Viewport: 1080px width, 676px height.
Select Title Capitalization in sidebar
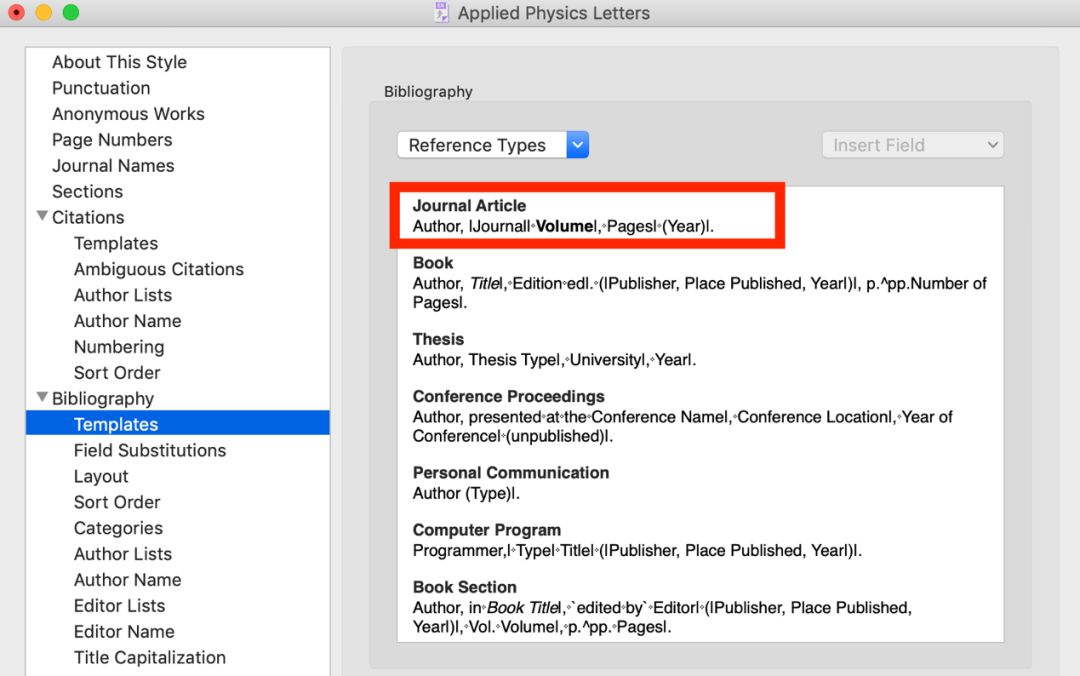pyautogui.click(x=150, y=657)
